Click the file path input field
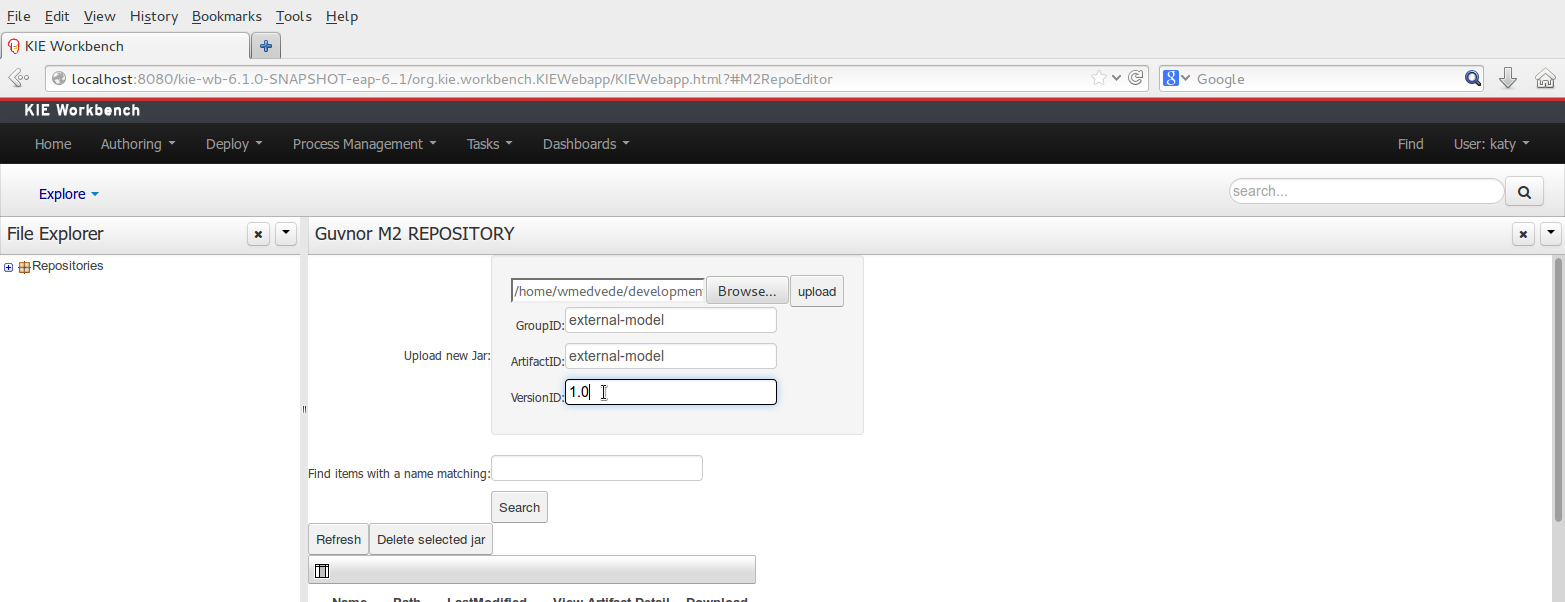This screenshot has height=602, width=1565. (x=608, y=291)
